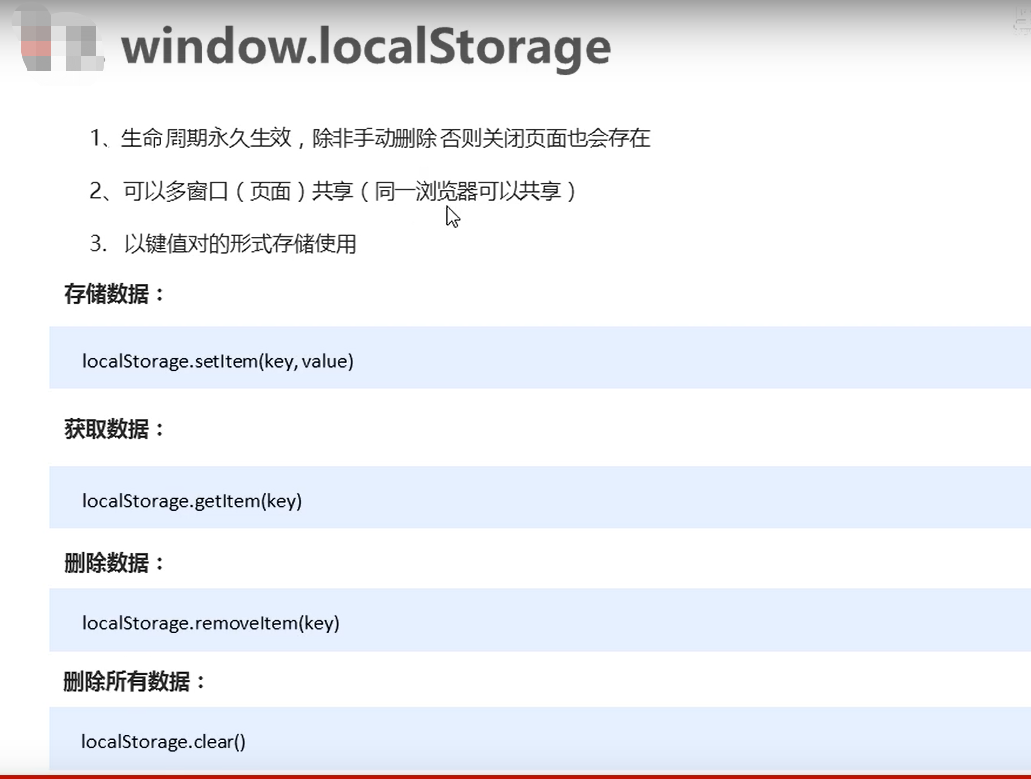Click the localStorage.getItem(key) code line

pyautogui.click(x=192, y=501)
